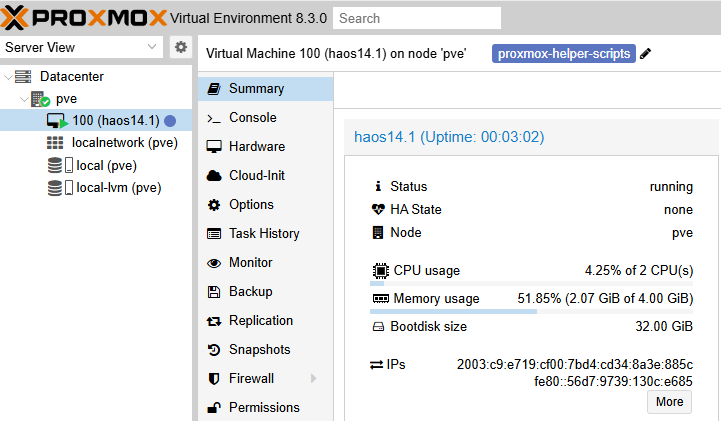Open the Firewall tab
The height and width of the screenshot is (421, 721).
(x=265, y=378)
